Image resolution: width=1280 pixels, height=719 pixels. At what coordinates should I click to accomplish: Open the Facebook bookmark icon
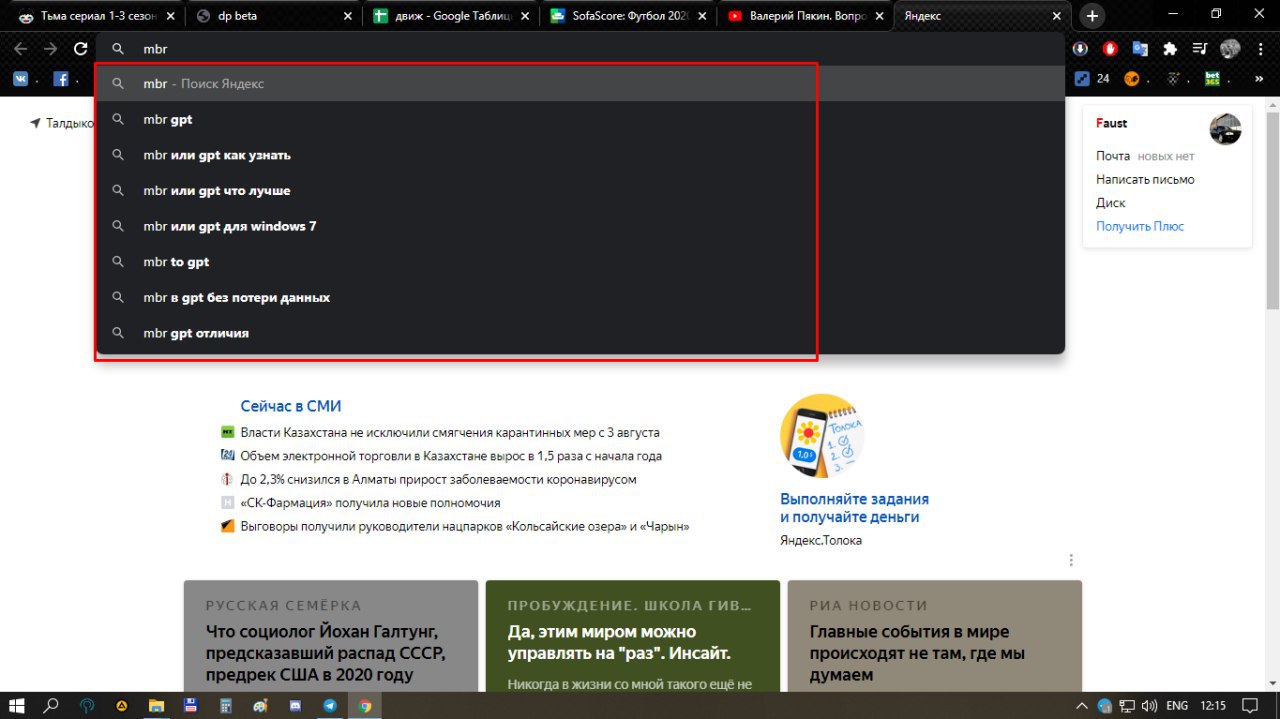(61, 78)
